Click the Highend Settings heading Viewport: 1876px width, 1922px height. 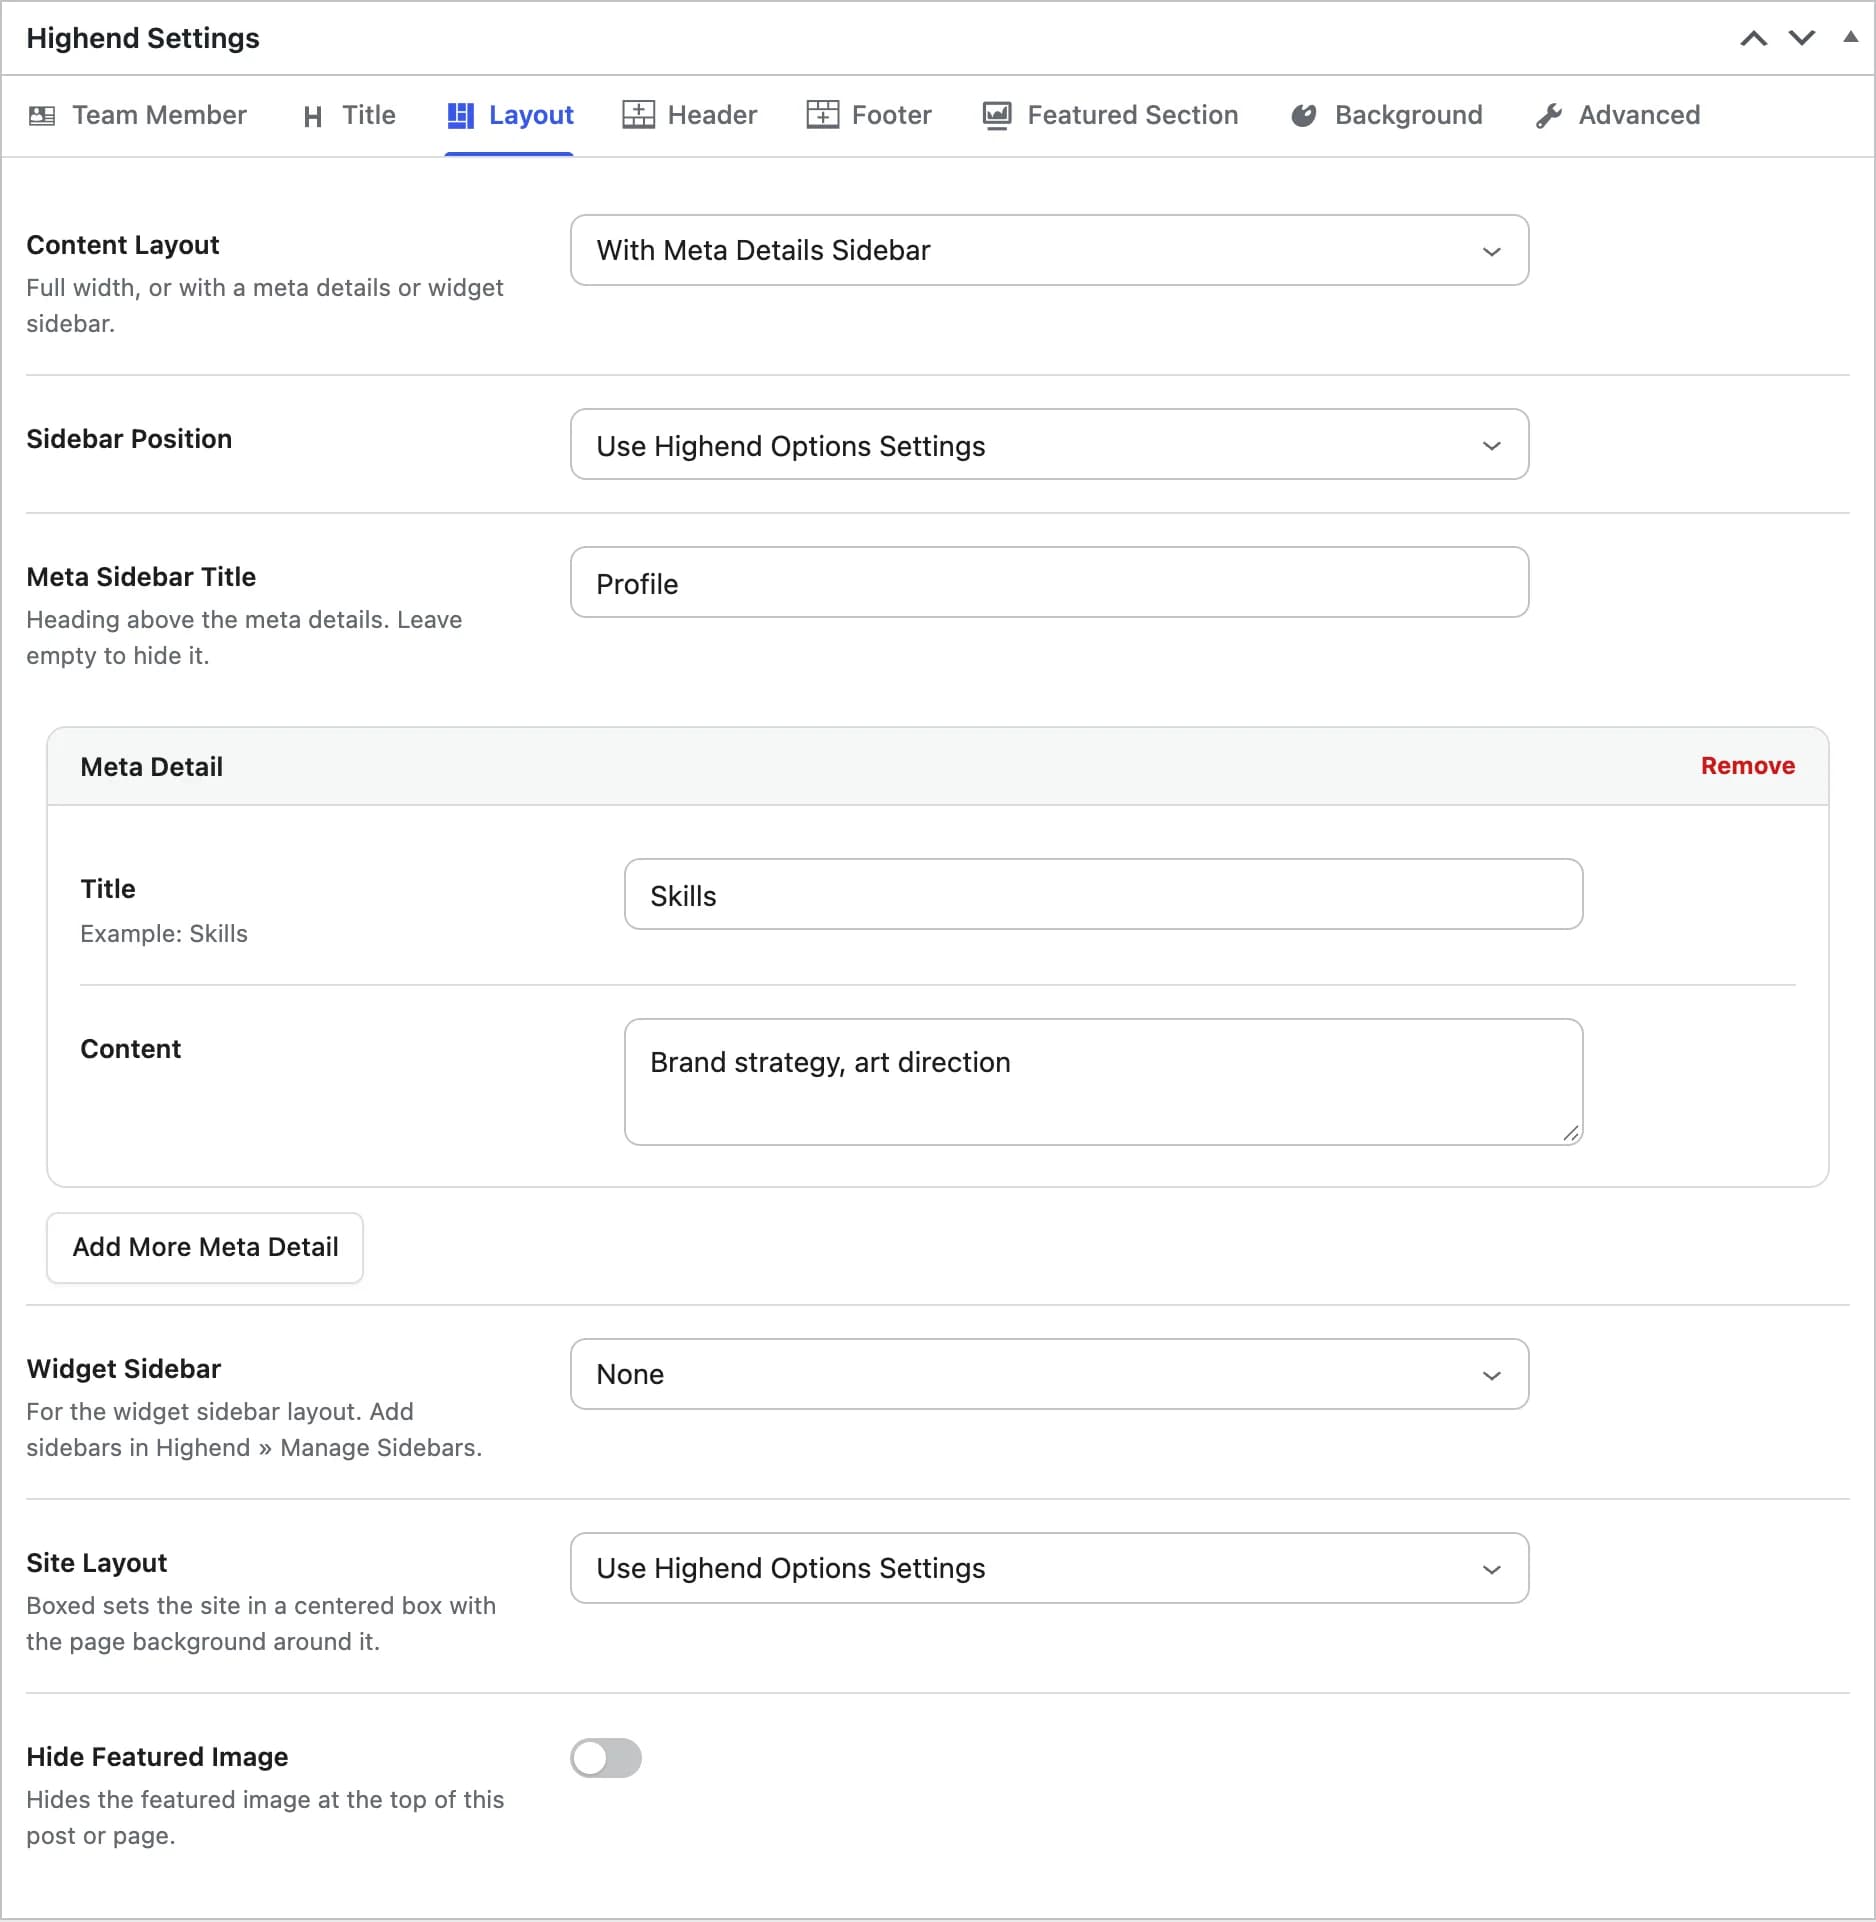143,38
